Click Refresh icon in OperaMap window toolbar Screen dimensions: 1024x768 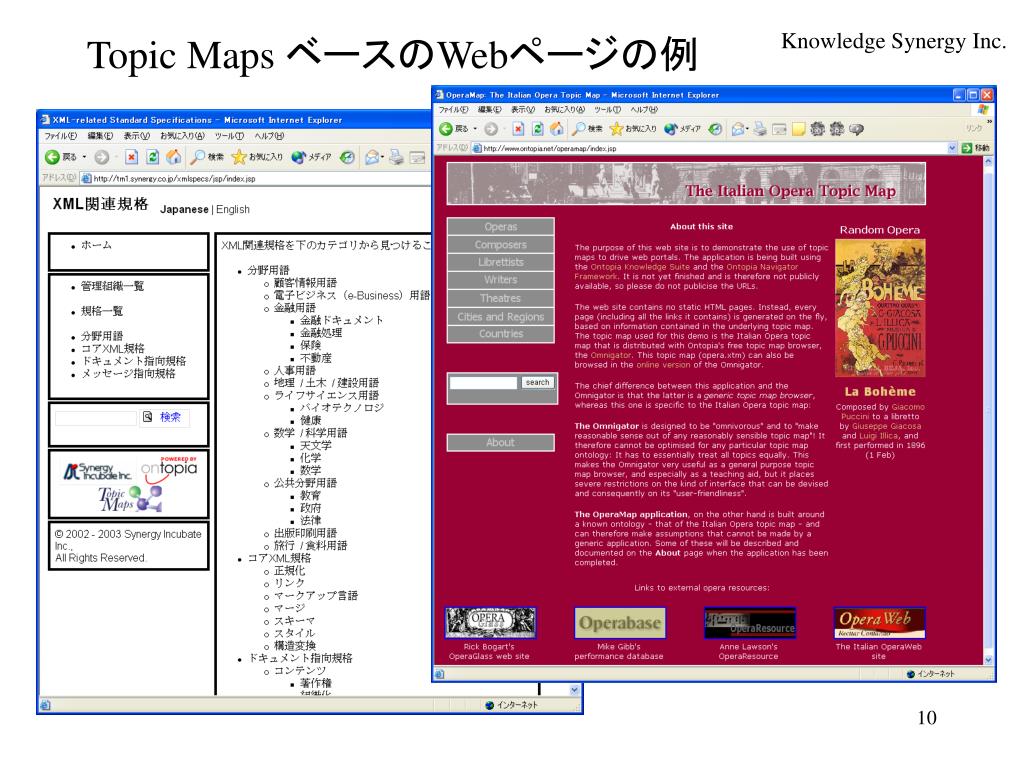(537, 129)
